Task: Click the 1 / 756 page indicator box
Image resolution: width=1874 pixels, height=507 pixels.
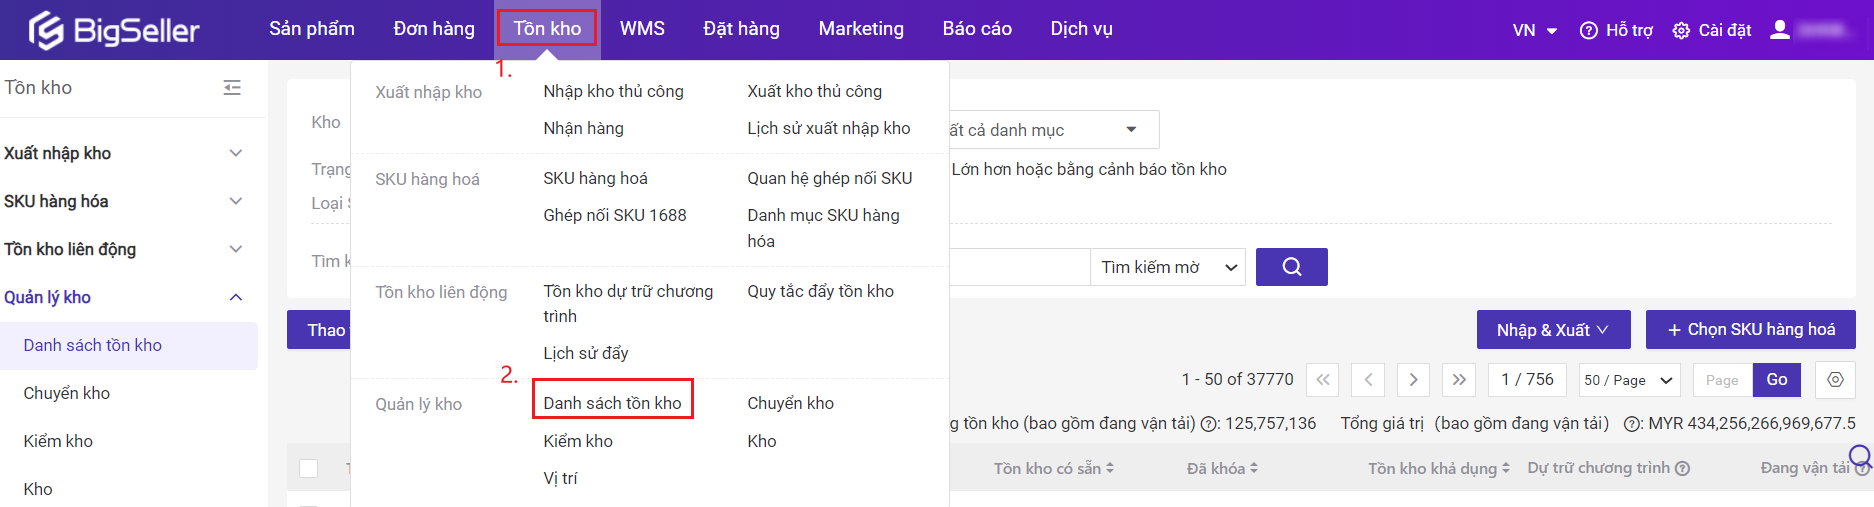Action: point(1527,380)
